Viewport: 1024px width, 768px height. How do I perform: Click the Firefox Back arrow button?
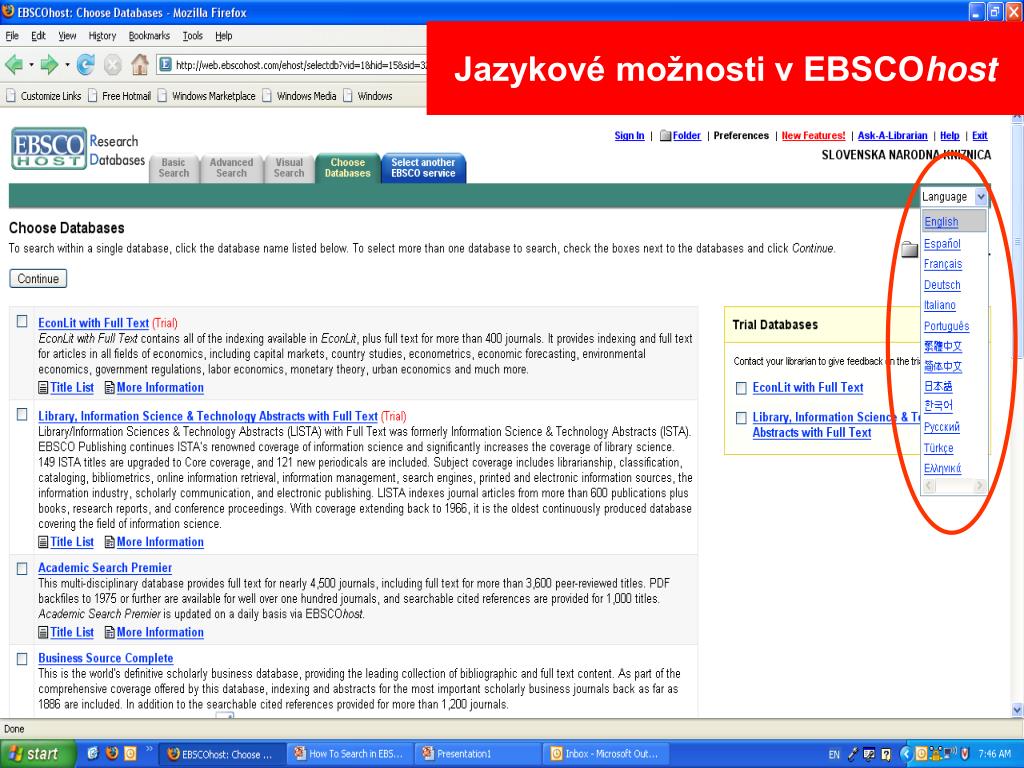pyautogui.click(x=13, y=64)
